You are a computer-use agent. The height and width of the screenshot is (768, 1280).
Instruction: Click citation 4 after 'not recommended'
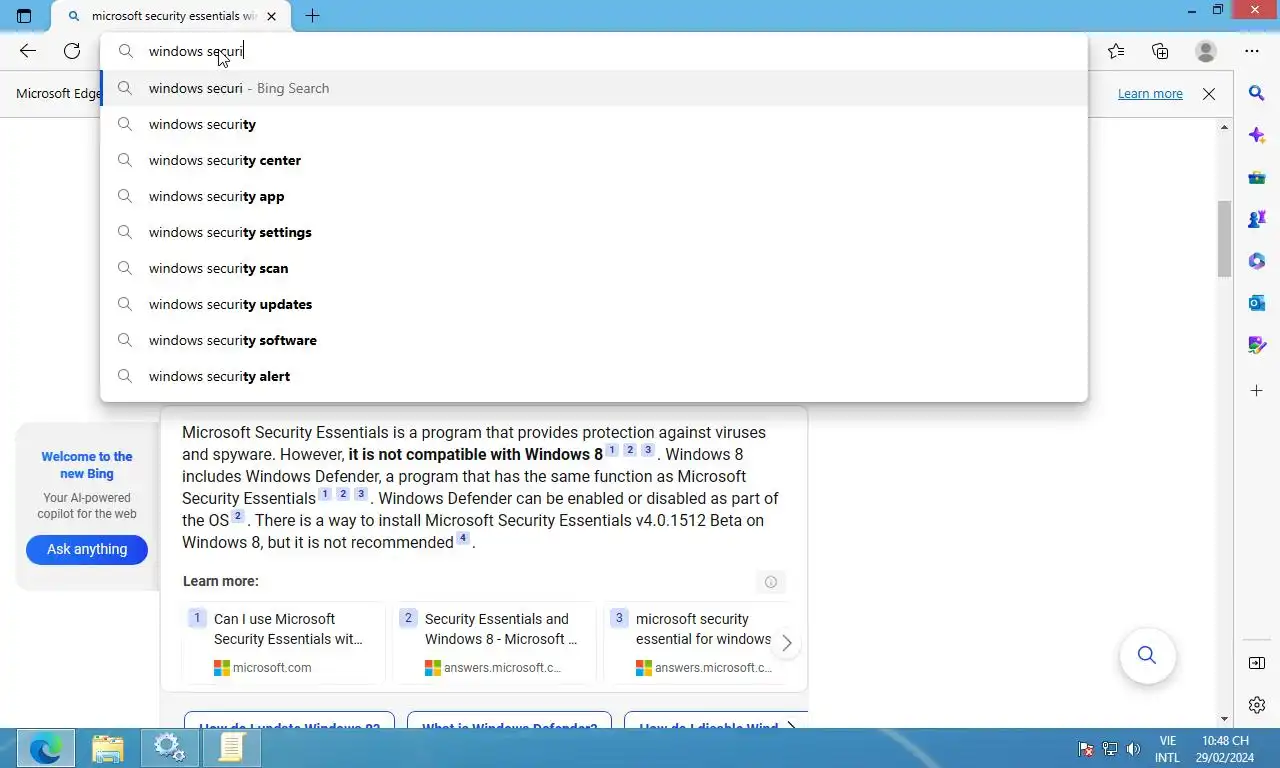pyautogui.click(x=463, y=538)
